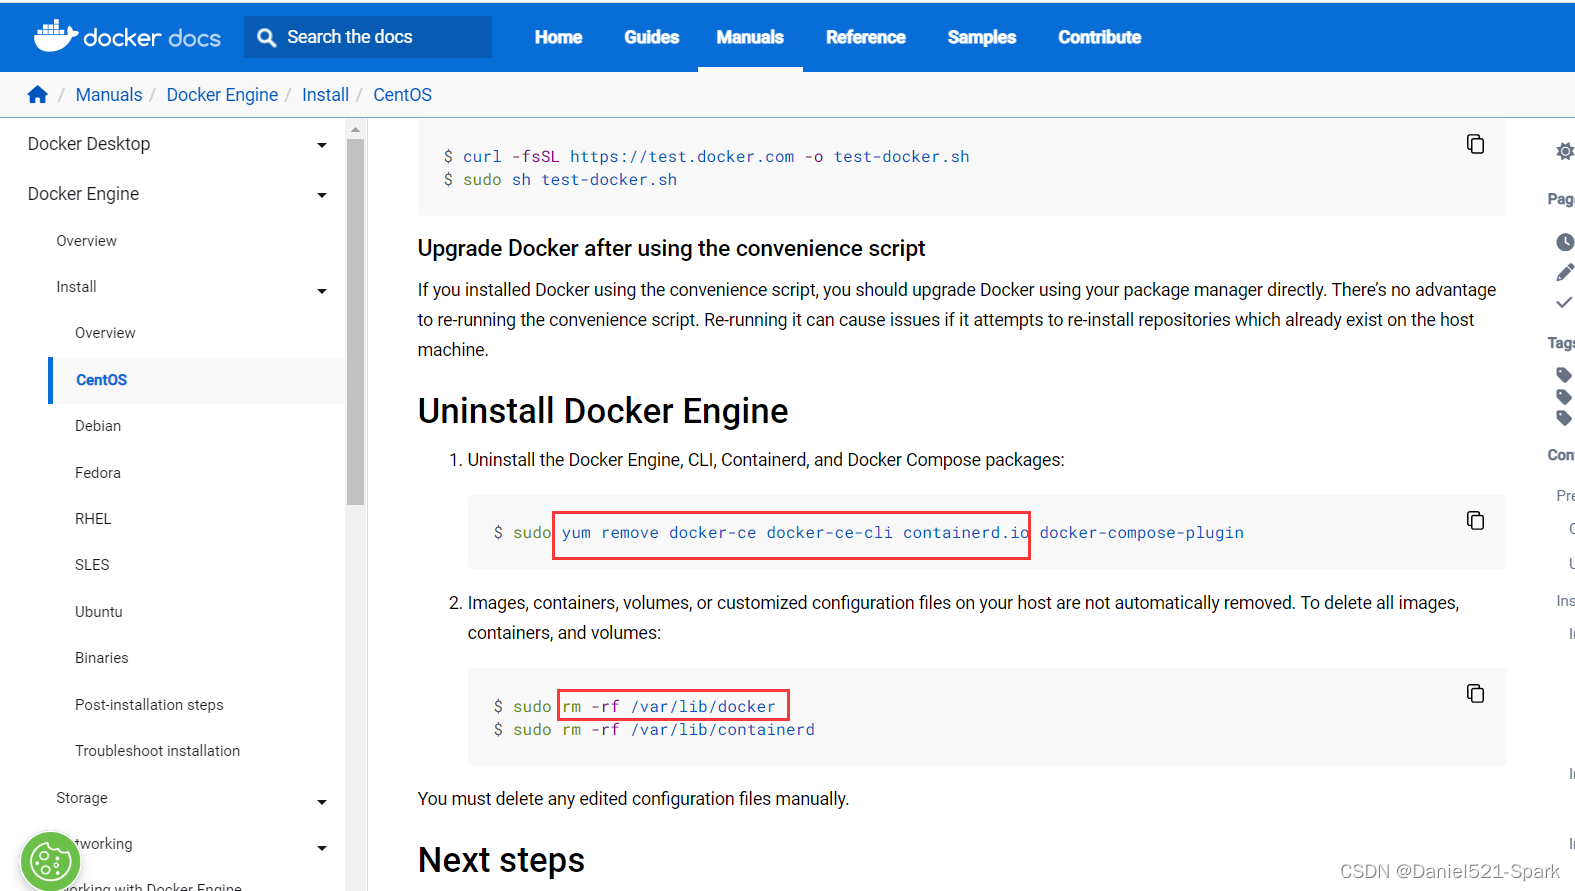Click the Next steps heading
Screen dimensions: 1575x891
(501, 860)
